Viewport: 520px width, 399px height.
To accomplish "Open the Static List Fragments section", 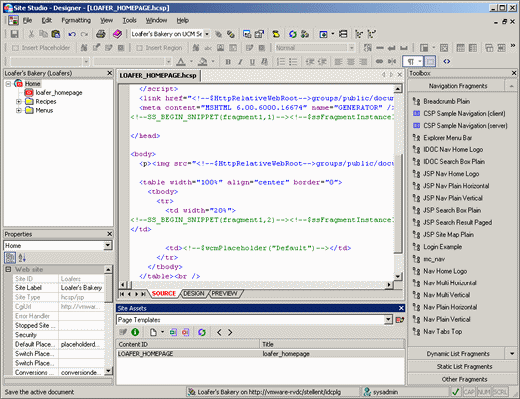I will tap(463, 366).
